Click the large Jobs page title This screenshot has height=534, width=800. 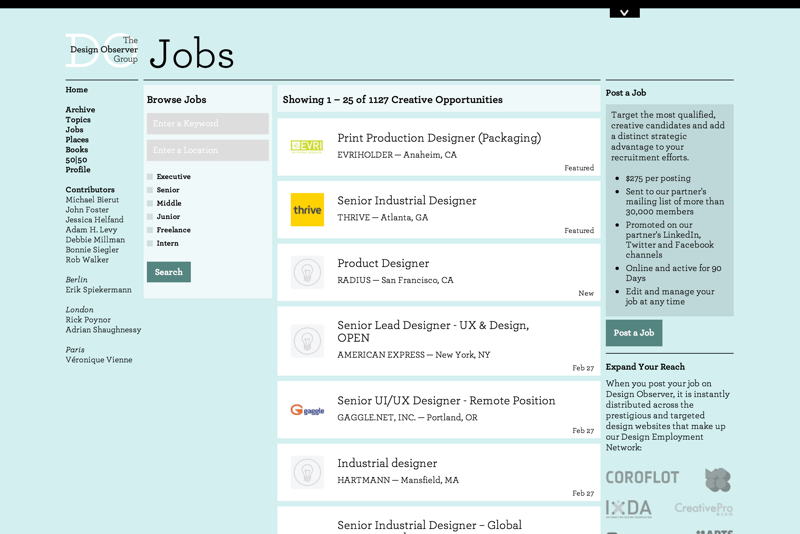tap(192, 54)
